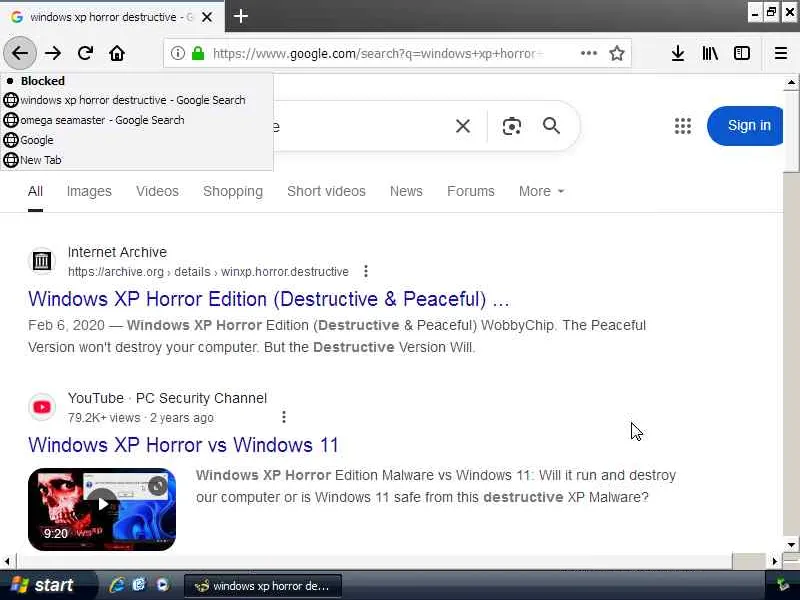
Task: Bookmark this page with the star icon
Action: tap(617, 53)
